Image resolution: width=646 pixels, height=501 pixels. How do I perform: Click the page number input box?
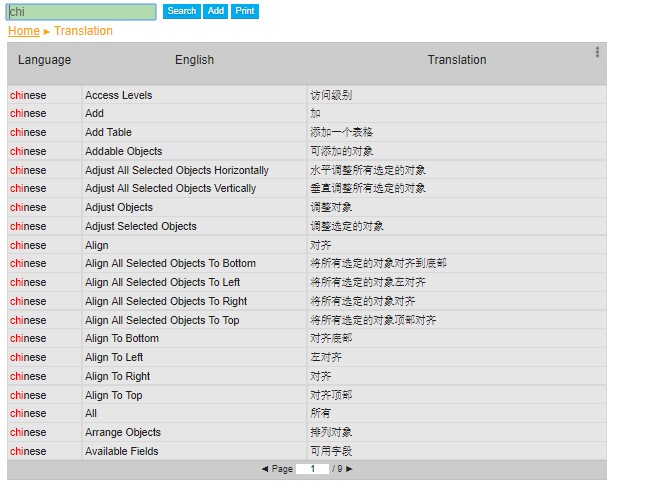click(312, 469)
